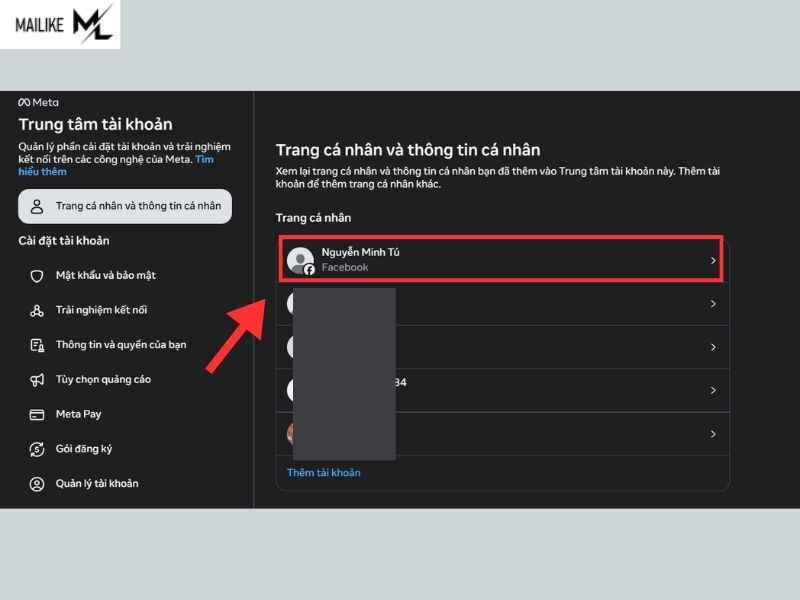The width and height of the screenshot is (800, 600).
Task: Open Nguyễn Minh Tú profile name
Action: [360, 253]
